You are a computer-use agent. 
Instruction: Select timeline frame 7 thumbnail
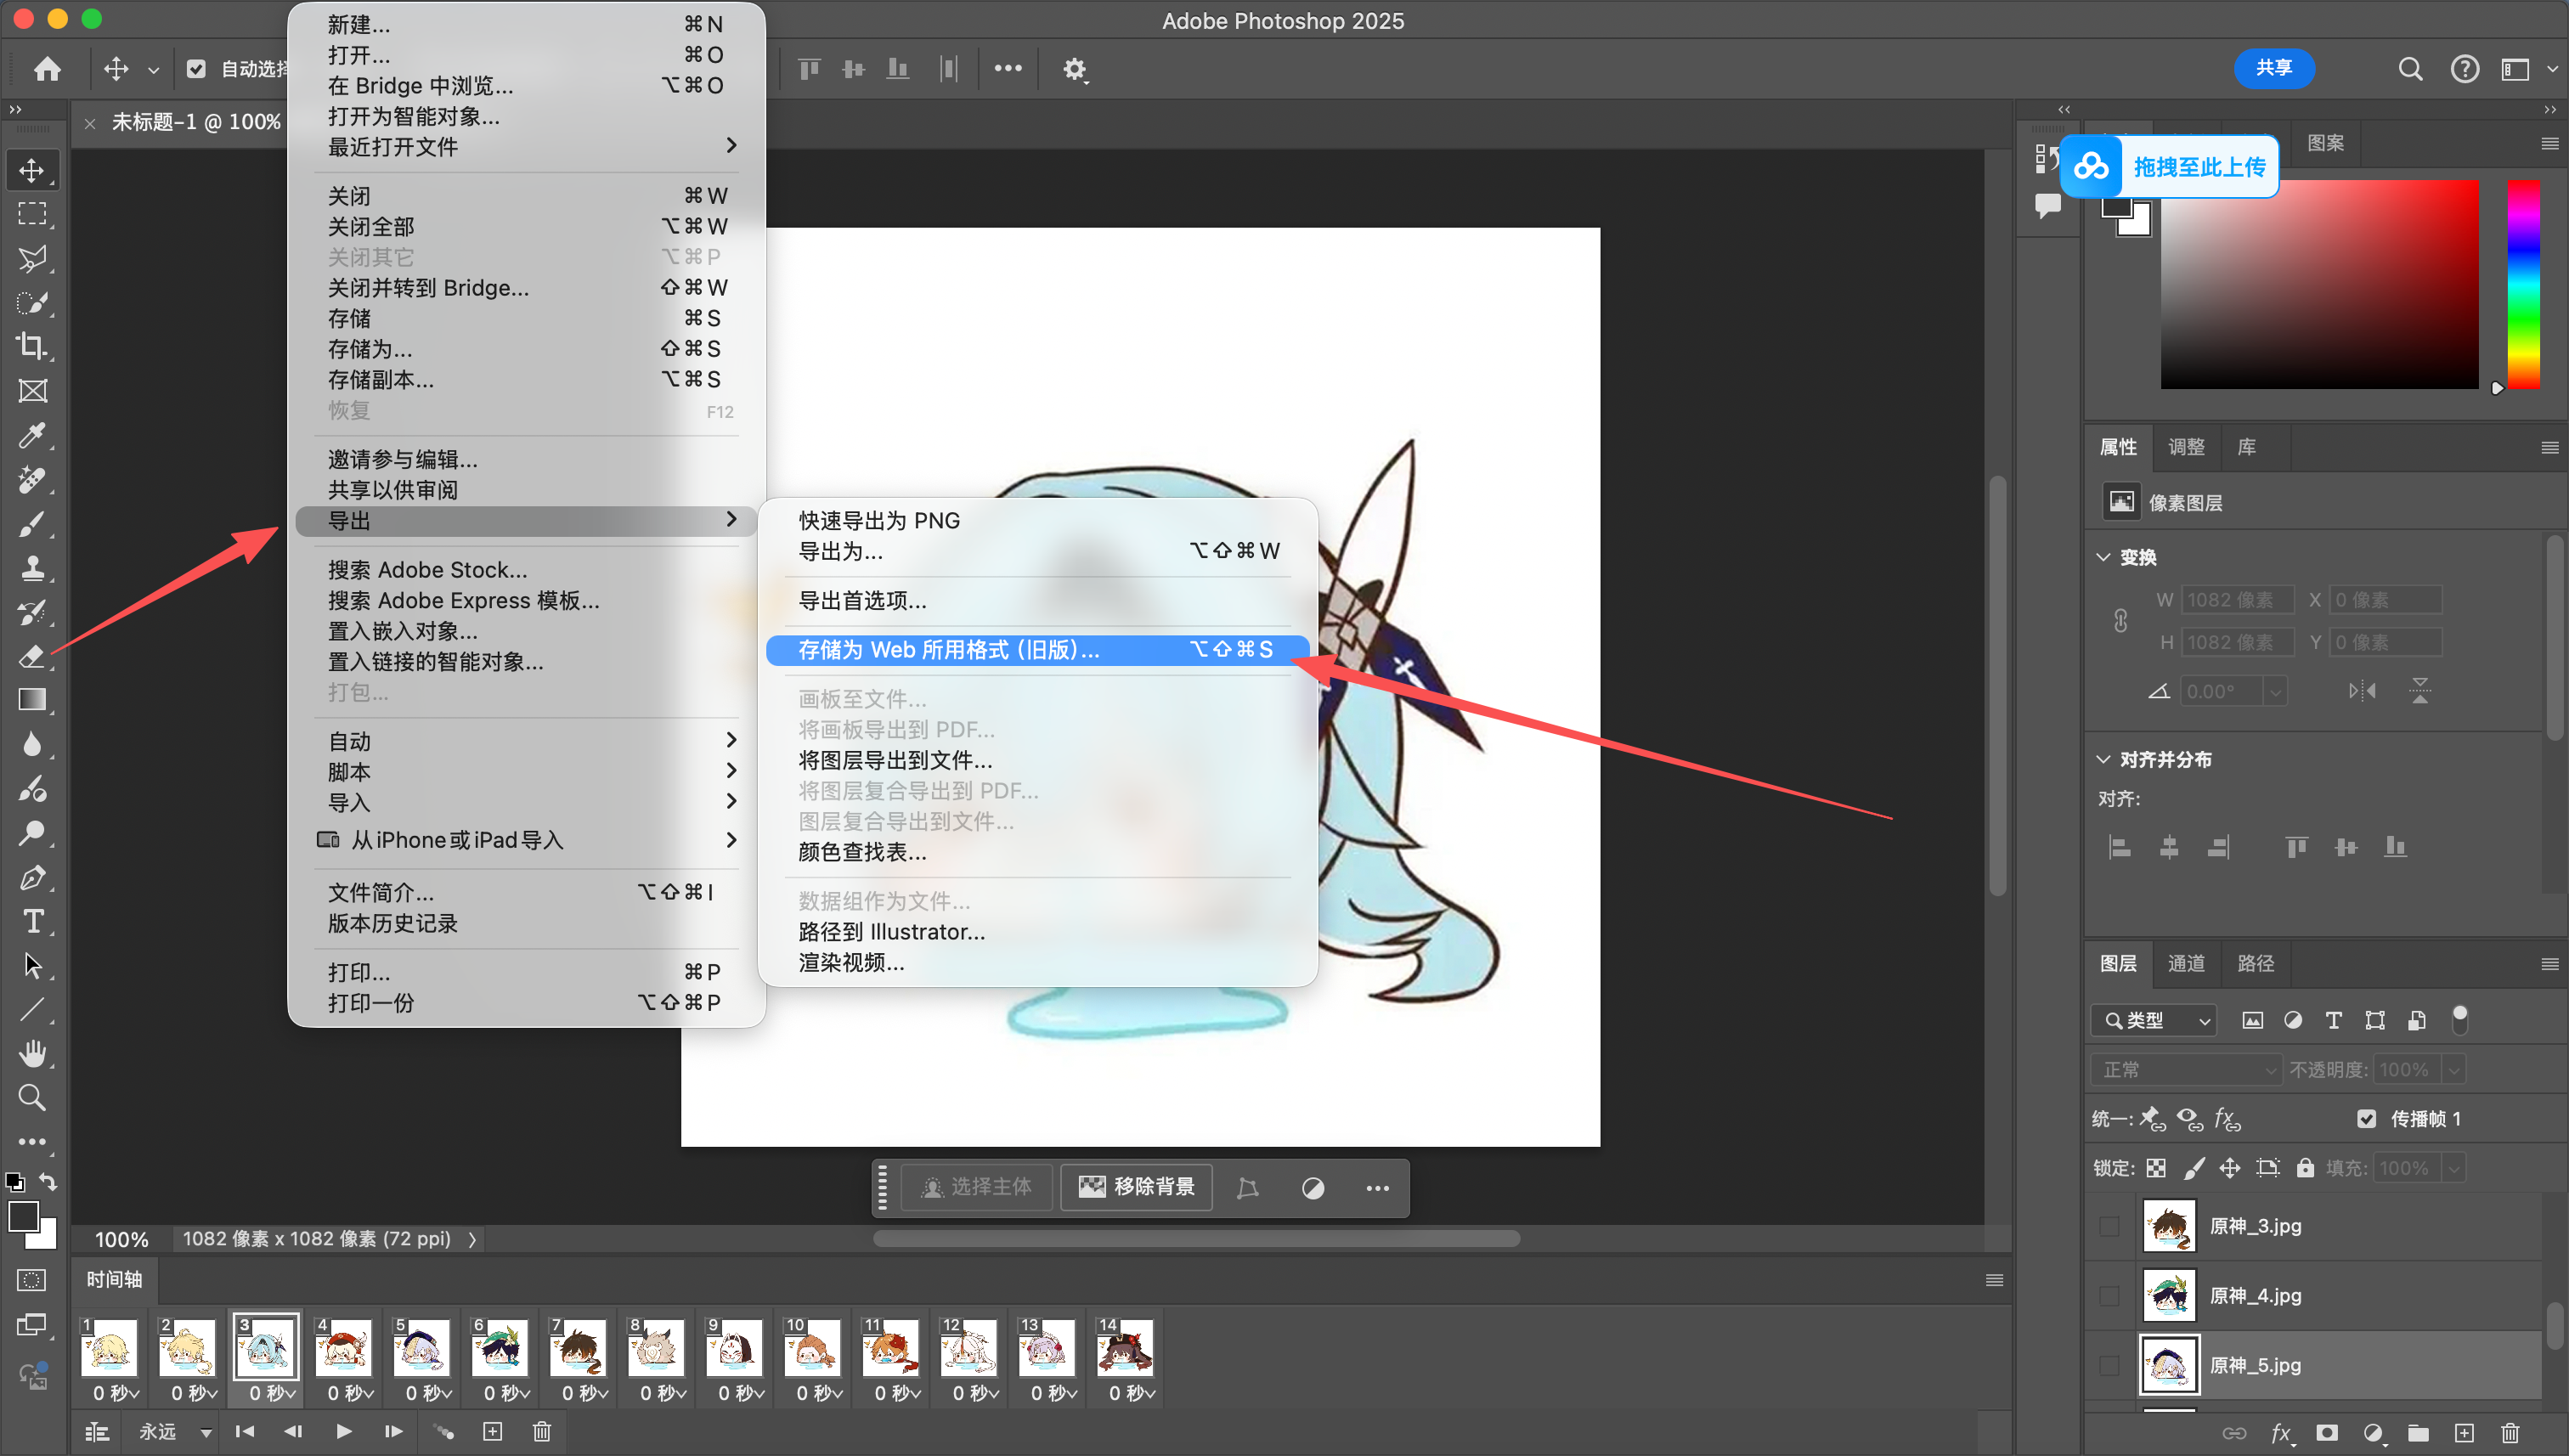pos(577,1347)
